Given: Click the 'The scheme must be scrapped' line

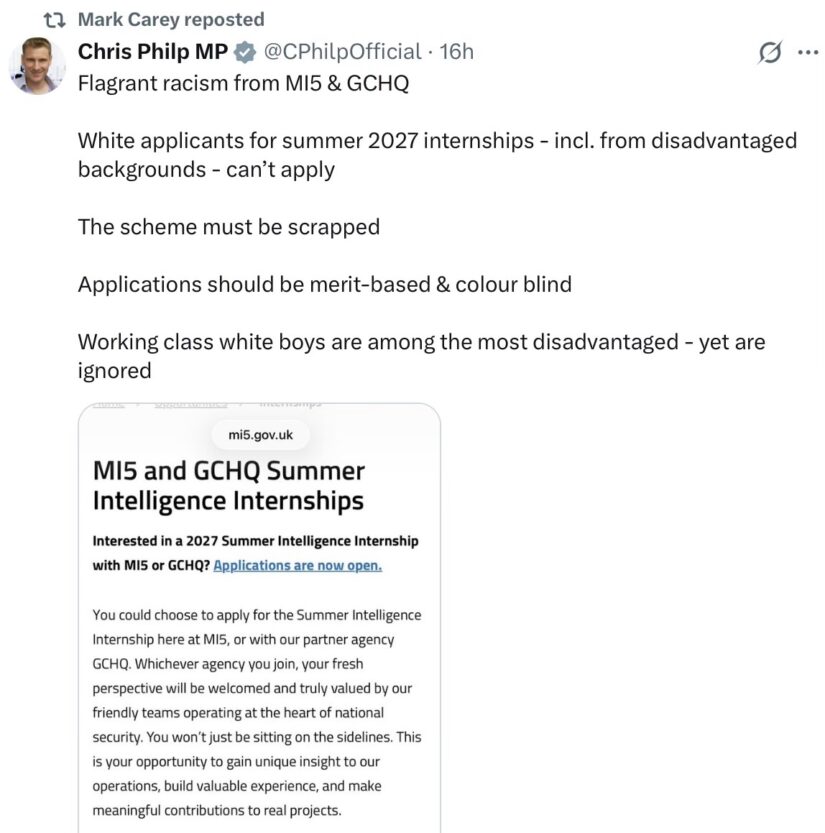Looking at the screenshot, I should pos(229,227).
